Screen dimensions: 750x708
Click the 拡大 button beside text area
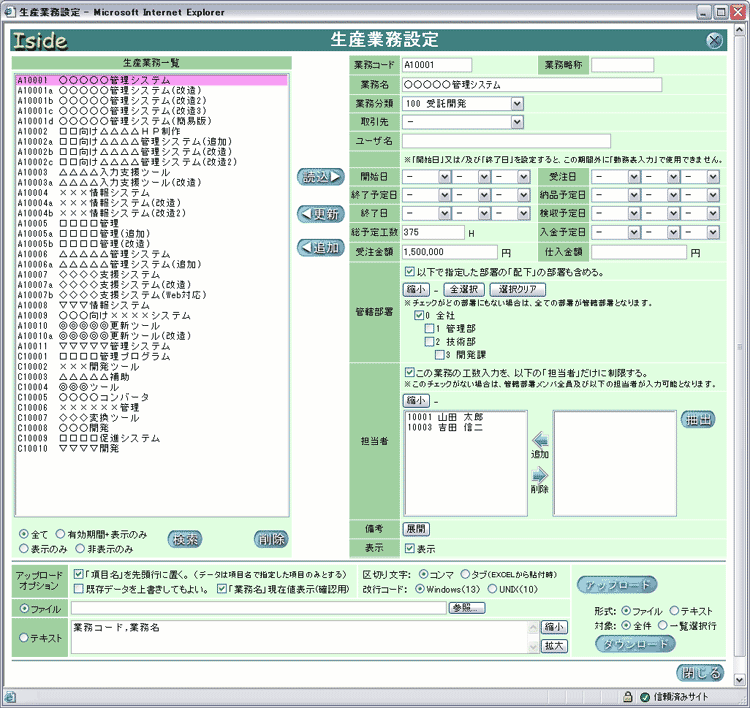pos(554,646)
